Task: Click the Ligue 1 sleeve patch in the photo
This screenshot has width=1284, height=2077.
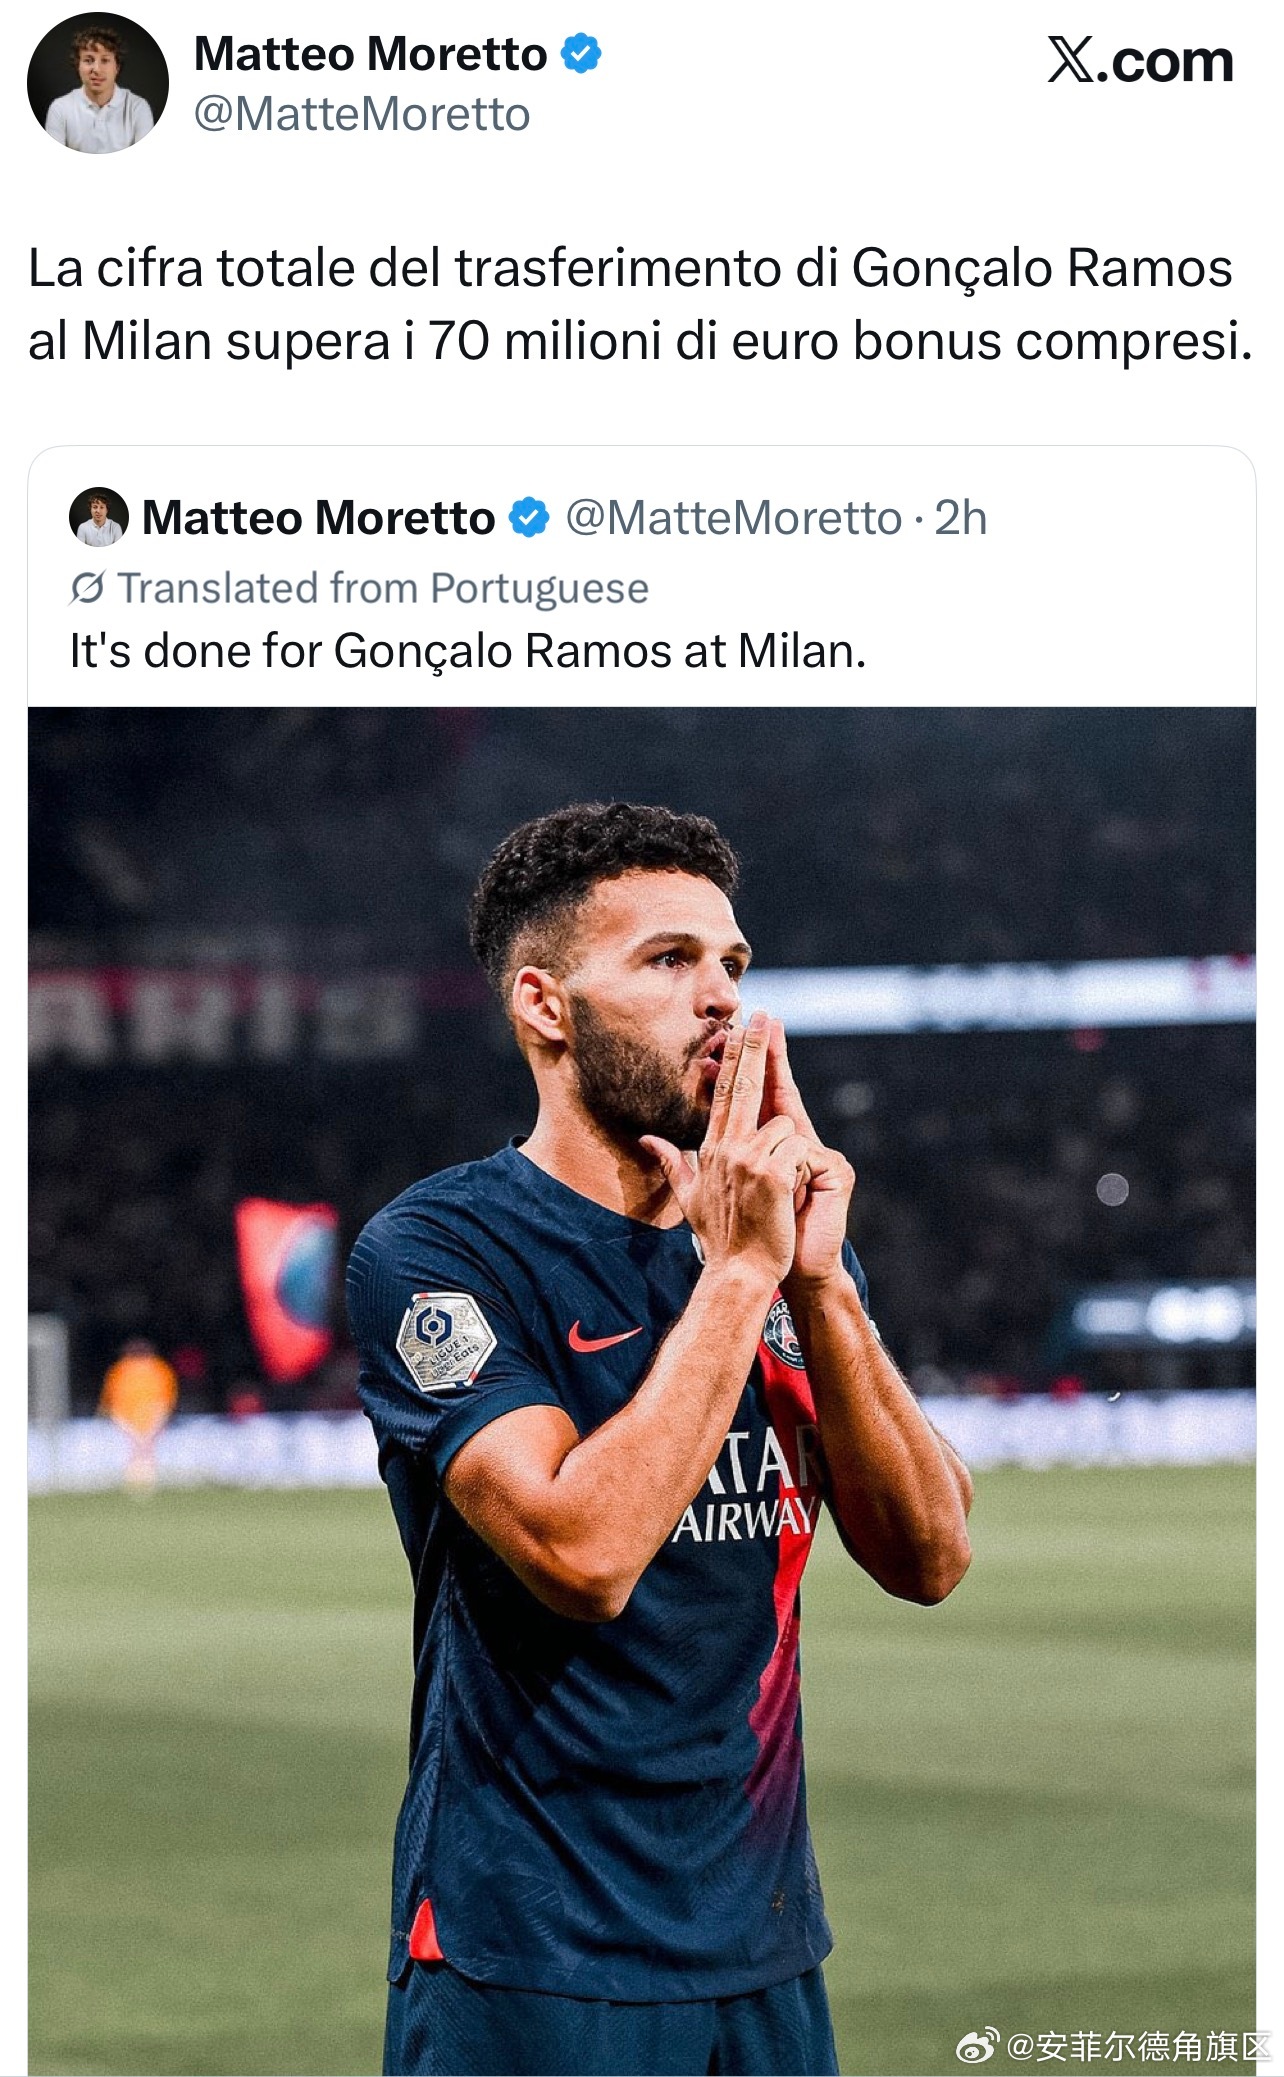Action: (x=446, y=1342)
